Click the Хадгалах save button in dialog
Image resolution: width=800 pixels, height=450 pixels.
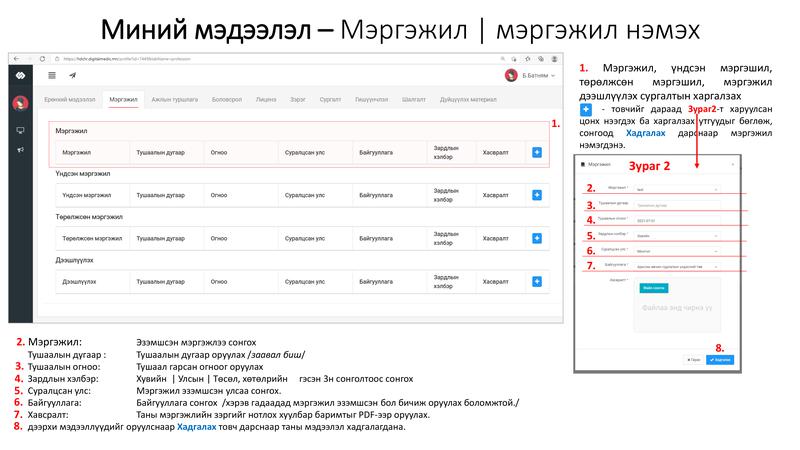(721, 359)
